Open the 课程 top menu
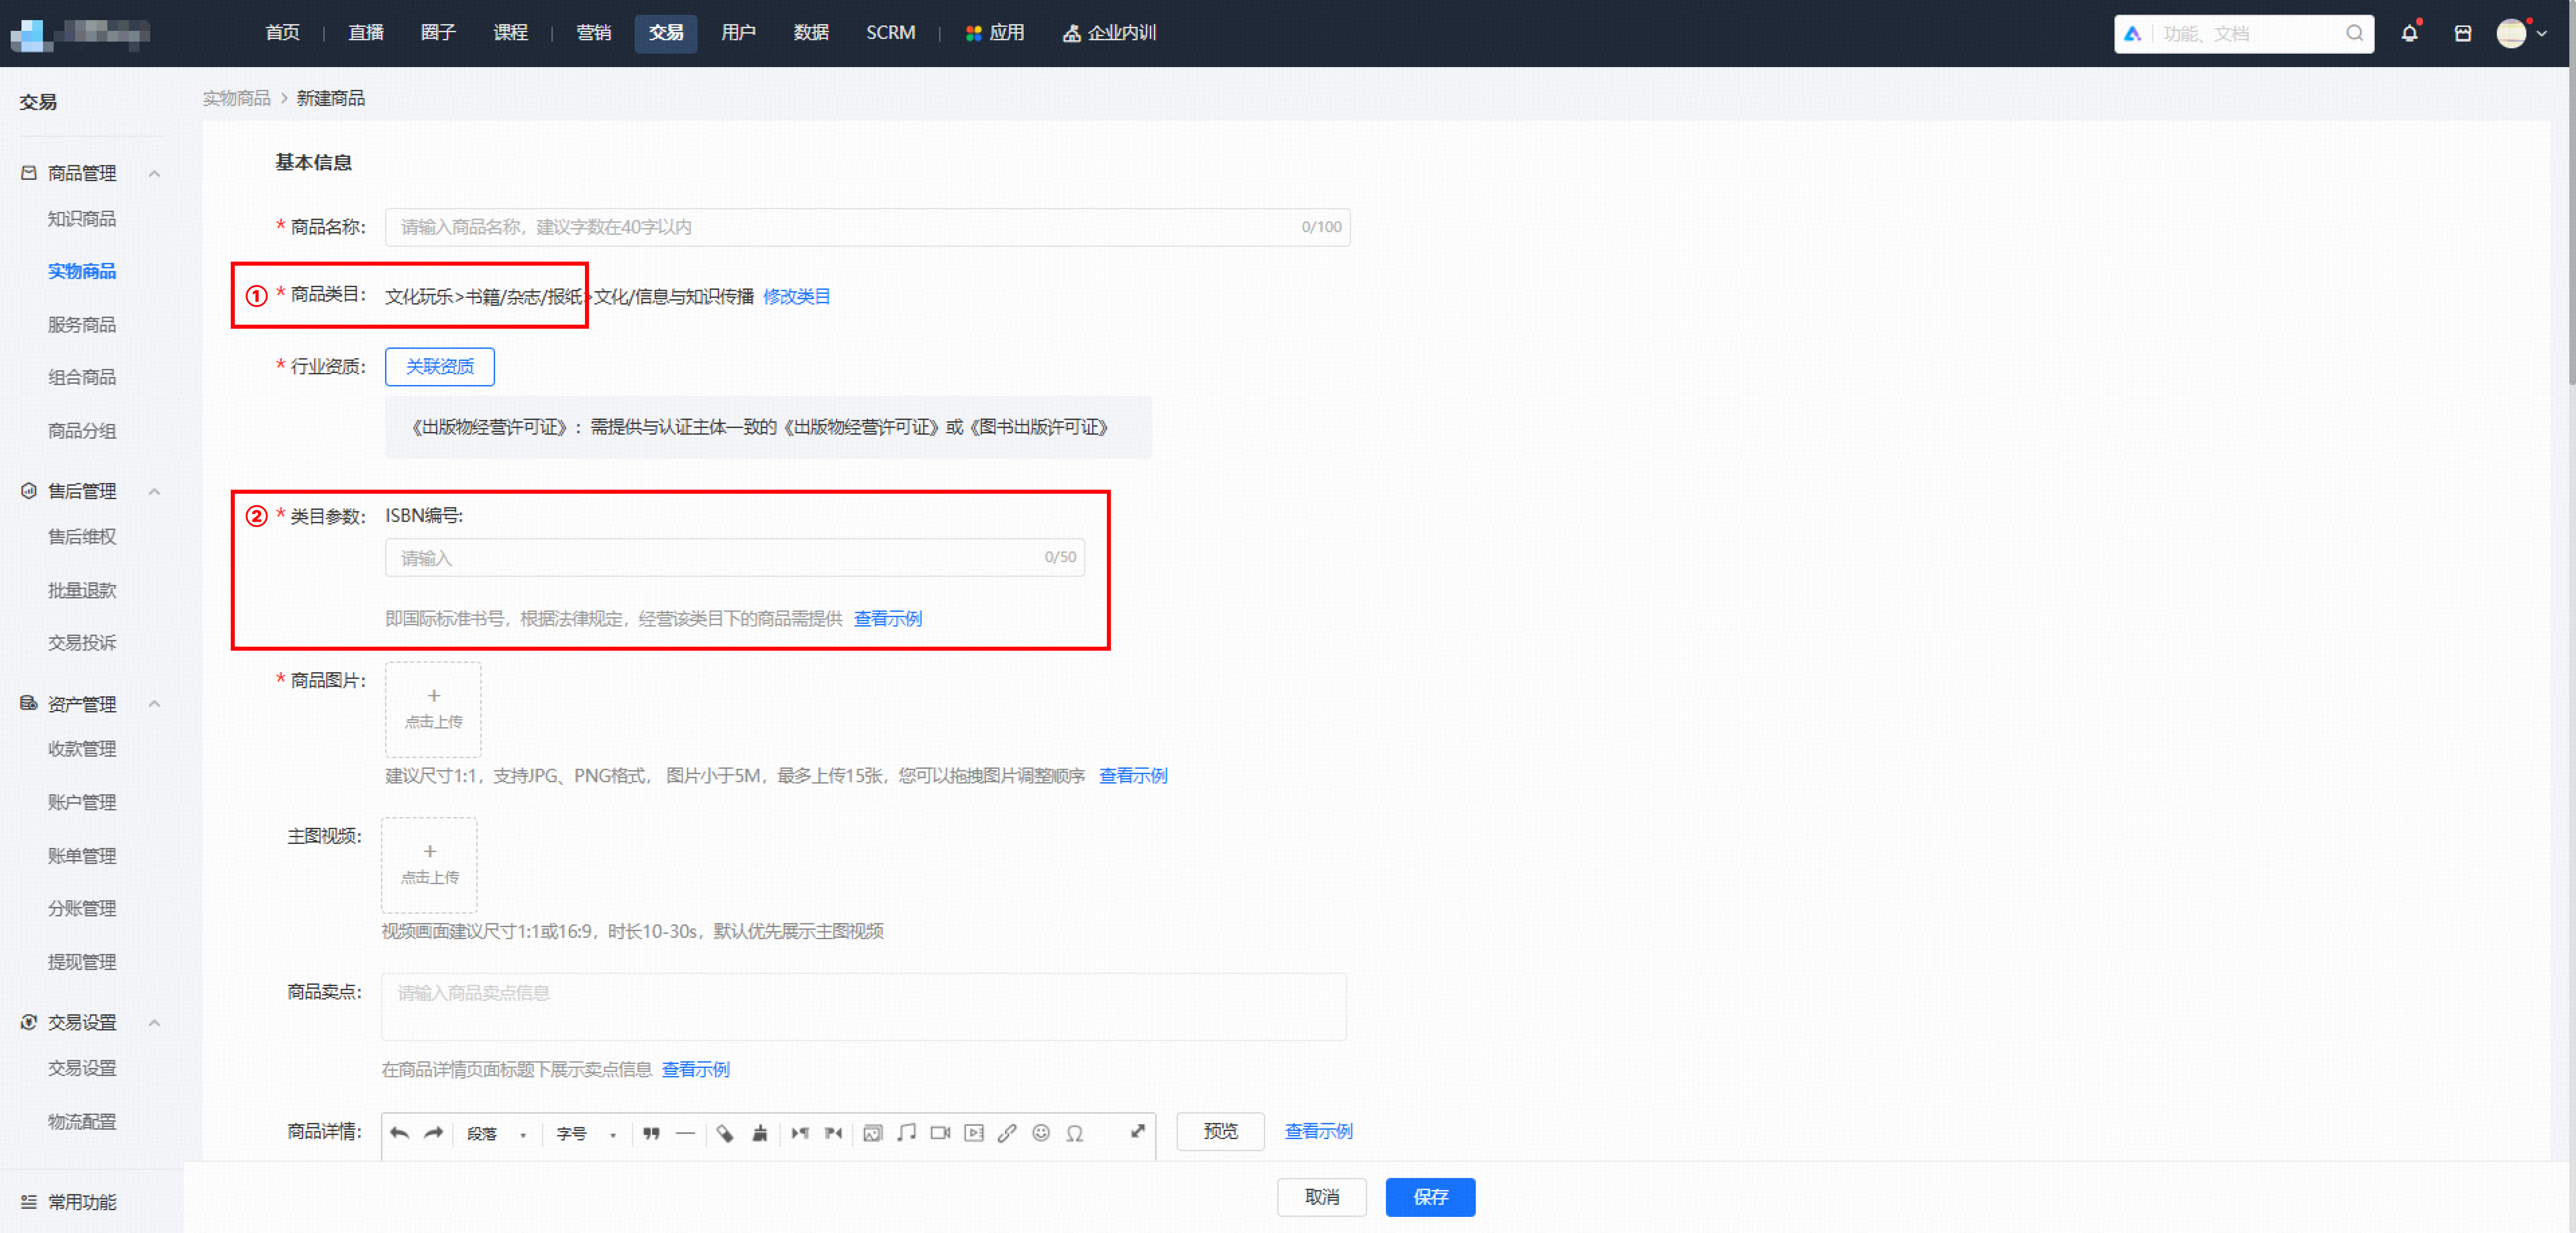 pos(511,33)
